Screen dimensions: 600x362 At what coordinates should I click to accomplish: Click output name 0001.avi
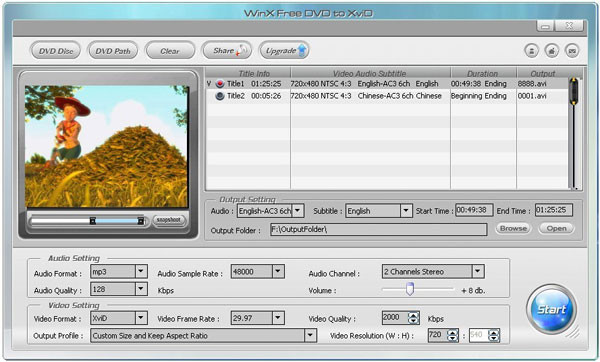pos(532,96)
